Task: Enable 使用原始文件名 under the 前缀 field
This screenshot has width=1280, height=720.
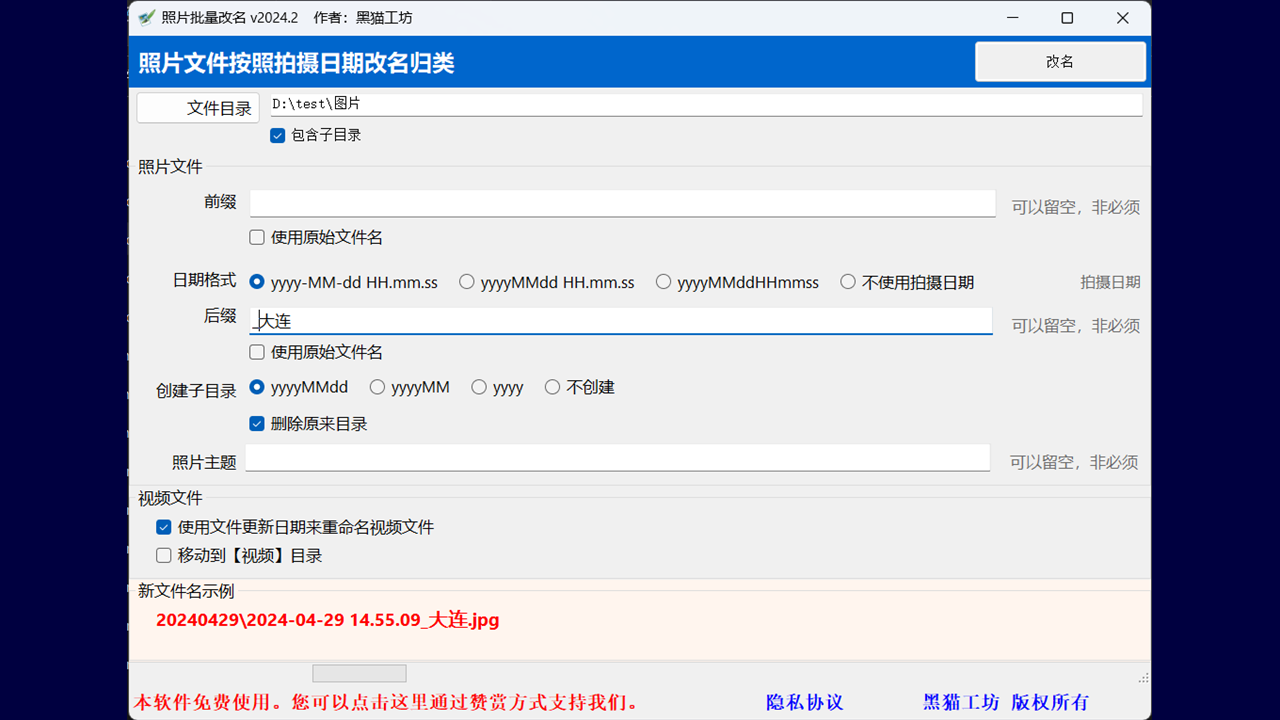Action: (256, 237)
